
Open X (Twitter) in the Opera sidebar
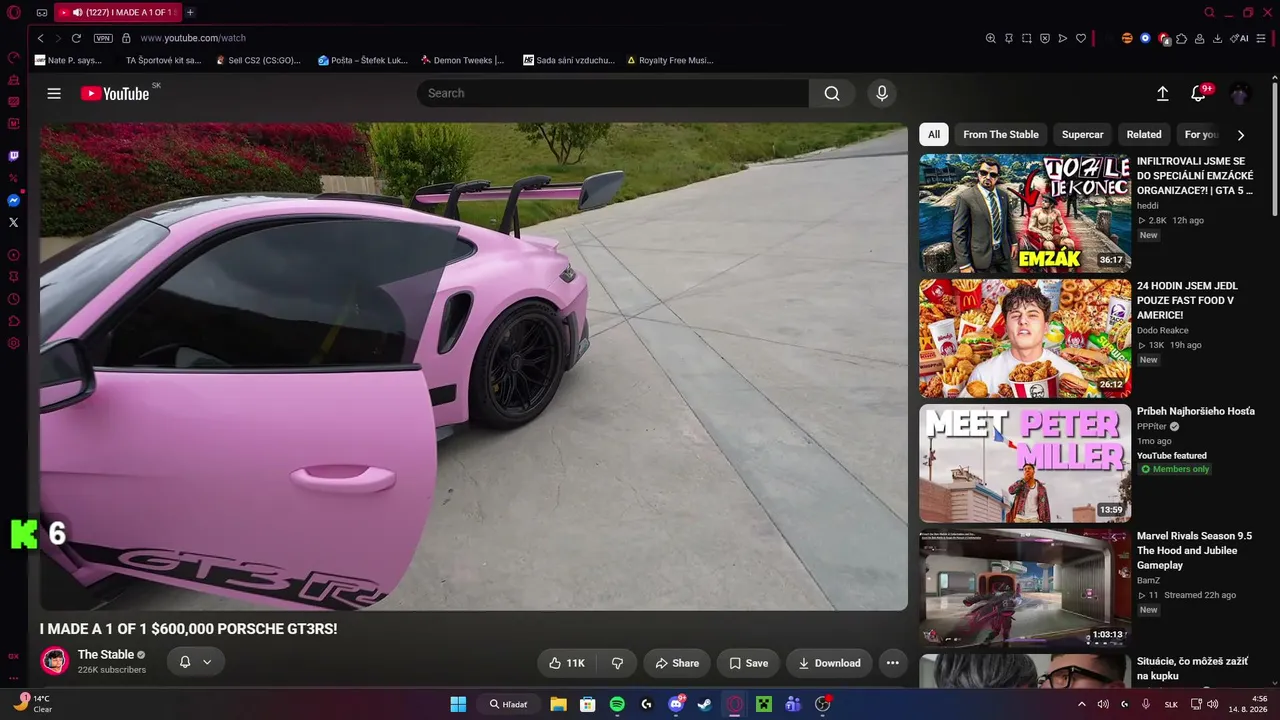click(14, 222)
